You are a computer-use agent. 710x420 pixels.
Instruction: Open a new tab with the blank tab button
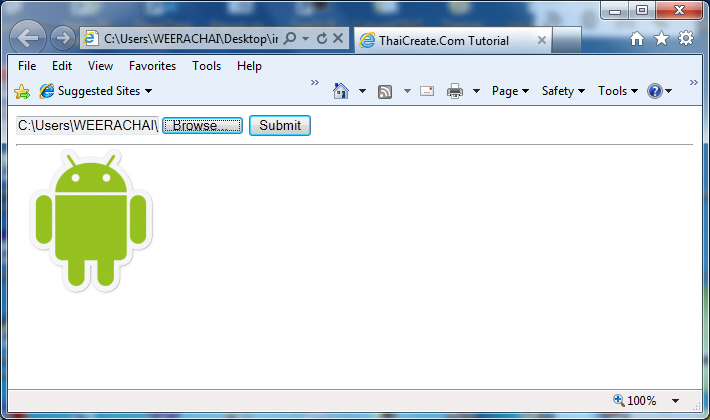tap(566, 40)
